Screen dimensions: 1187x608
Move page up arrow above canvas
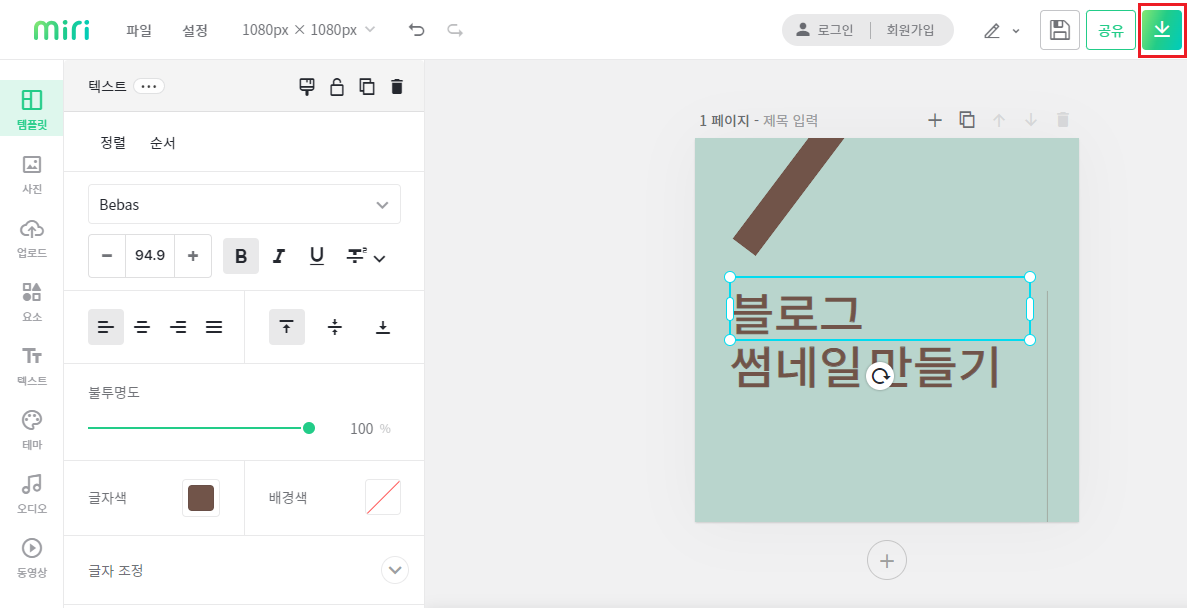point(999,120)
